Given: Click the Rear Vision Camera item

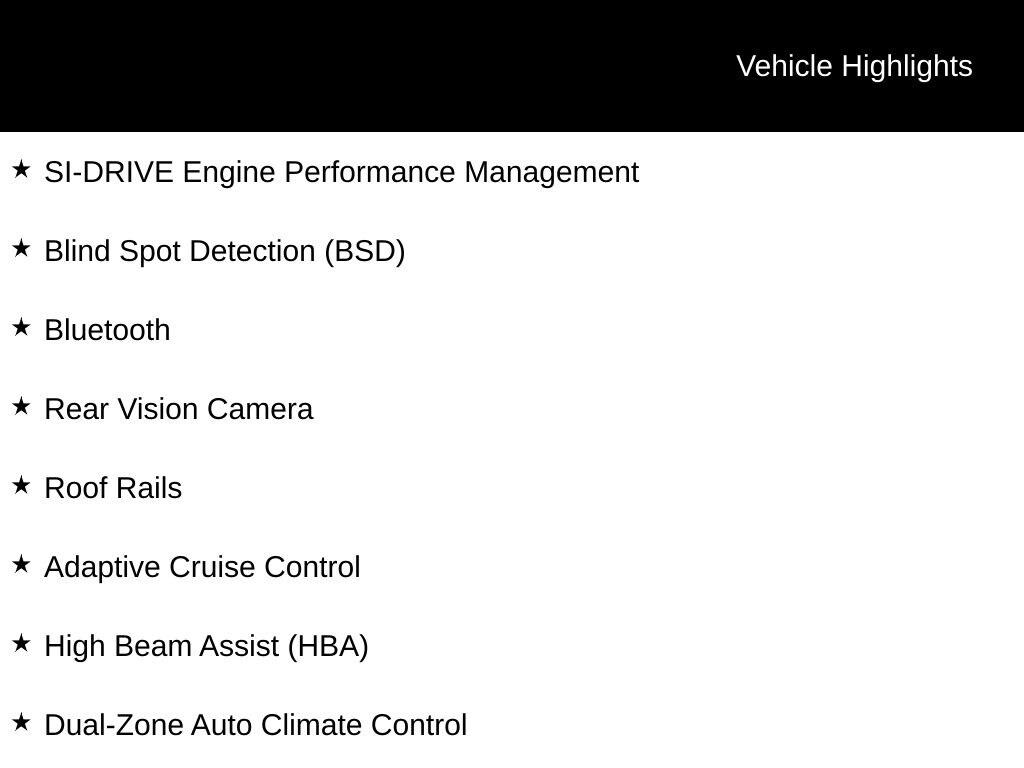Looking at the screenshot, I should point(179,409).
